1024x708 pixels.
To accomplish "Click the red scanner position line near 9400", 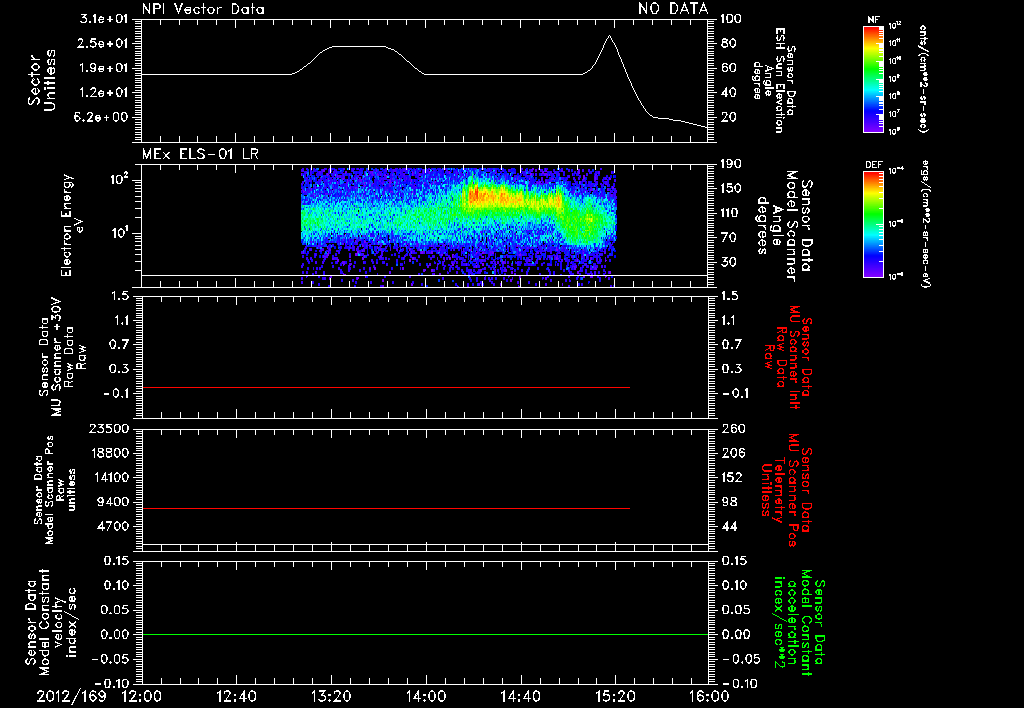I will tap(386, 508).
